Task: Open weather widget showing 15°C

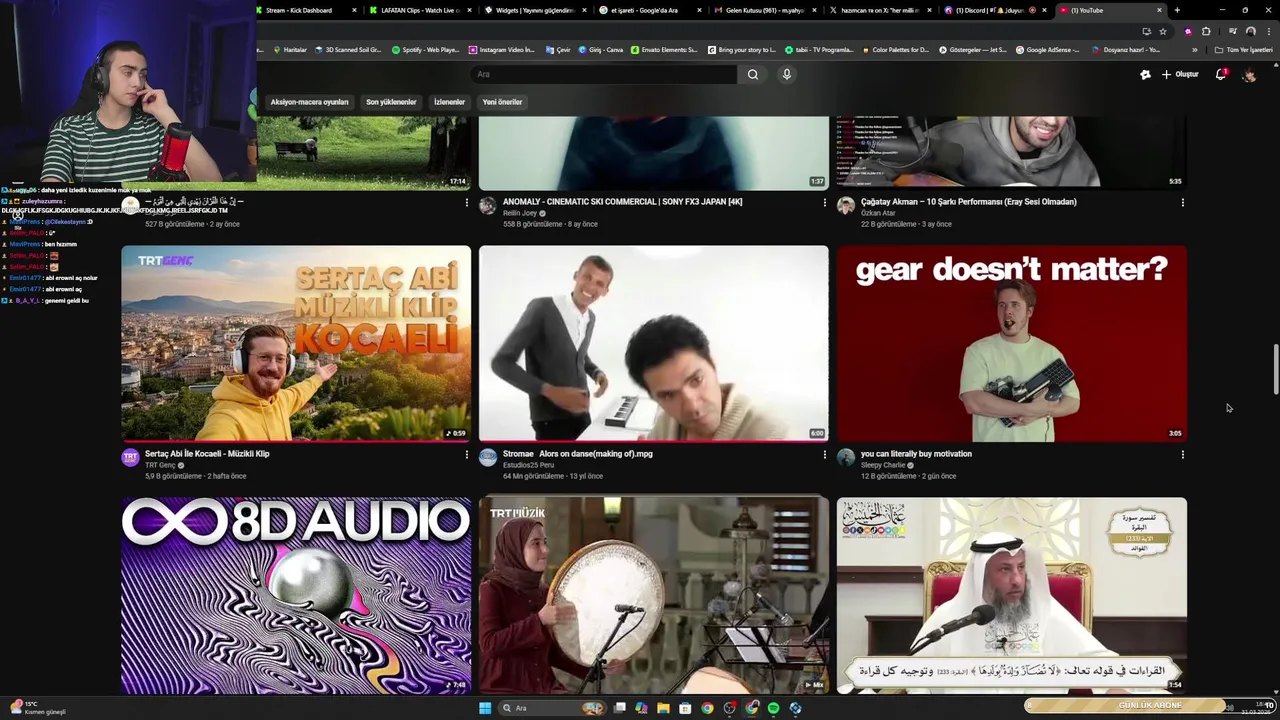Action: [38, 708]
